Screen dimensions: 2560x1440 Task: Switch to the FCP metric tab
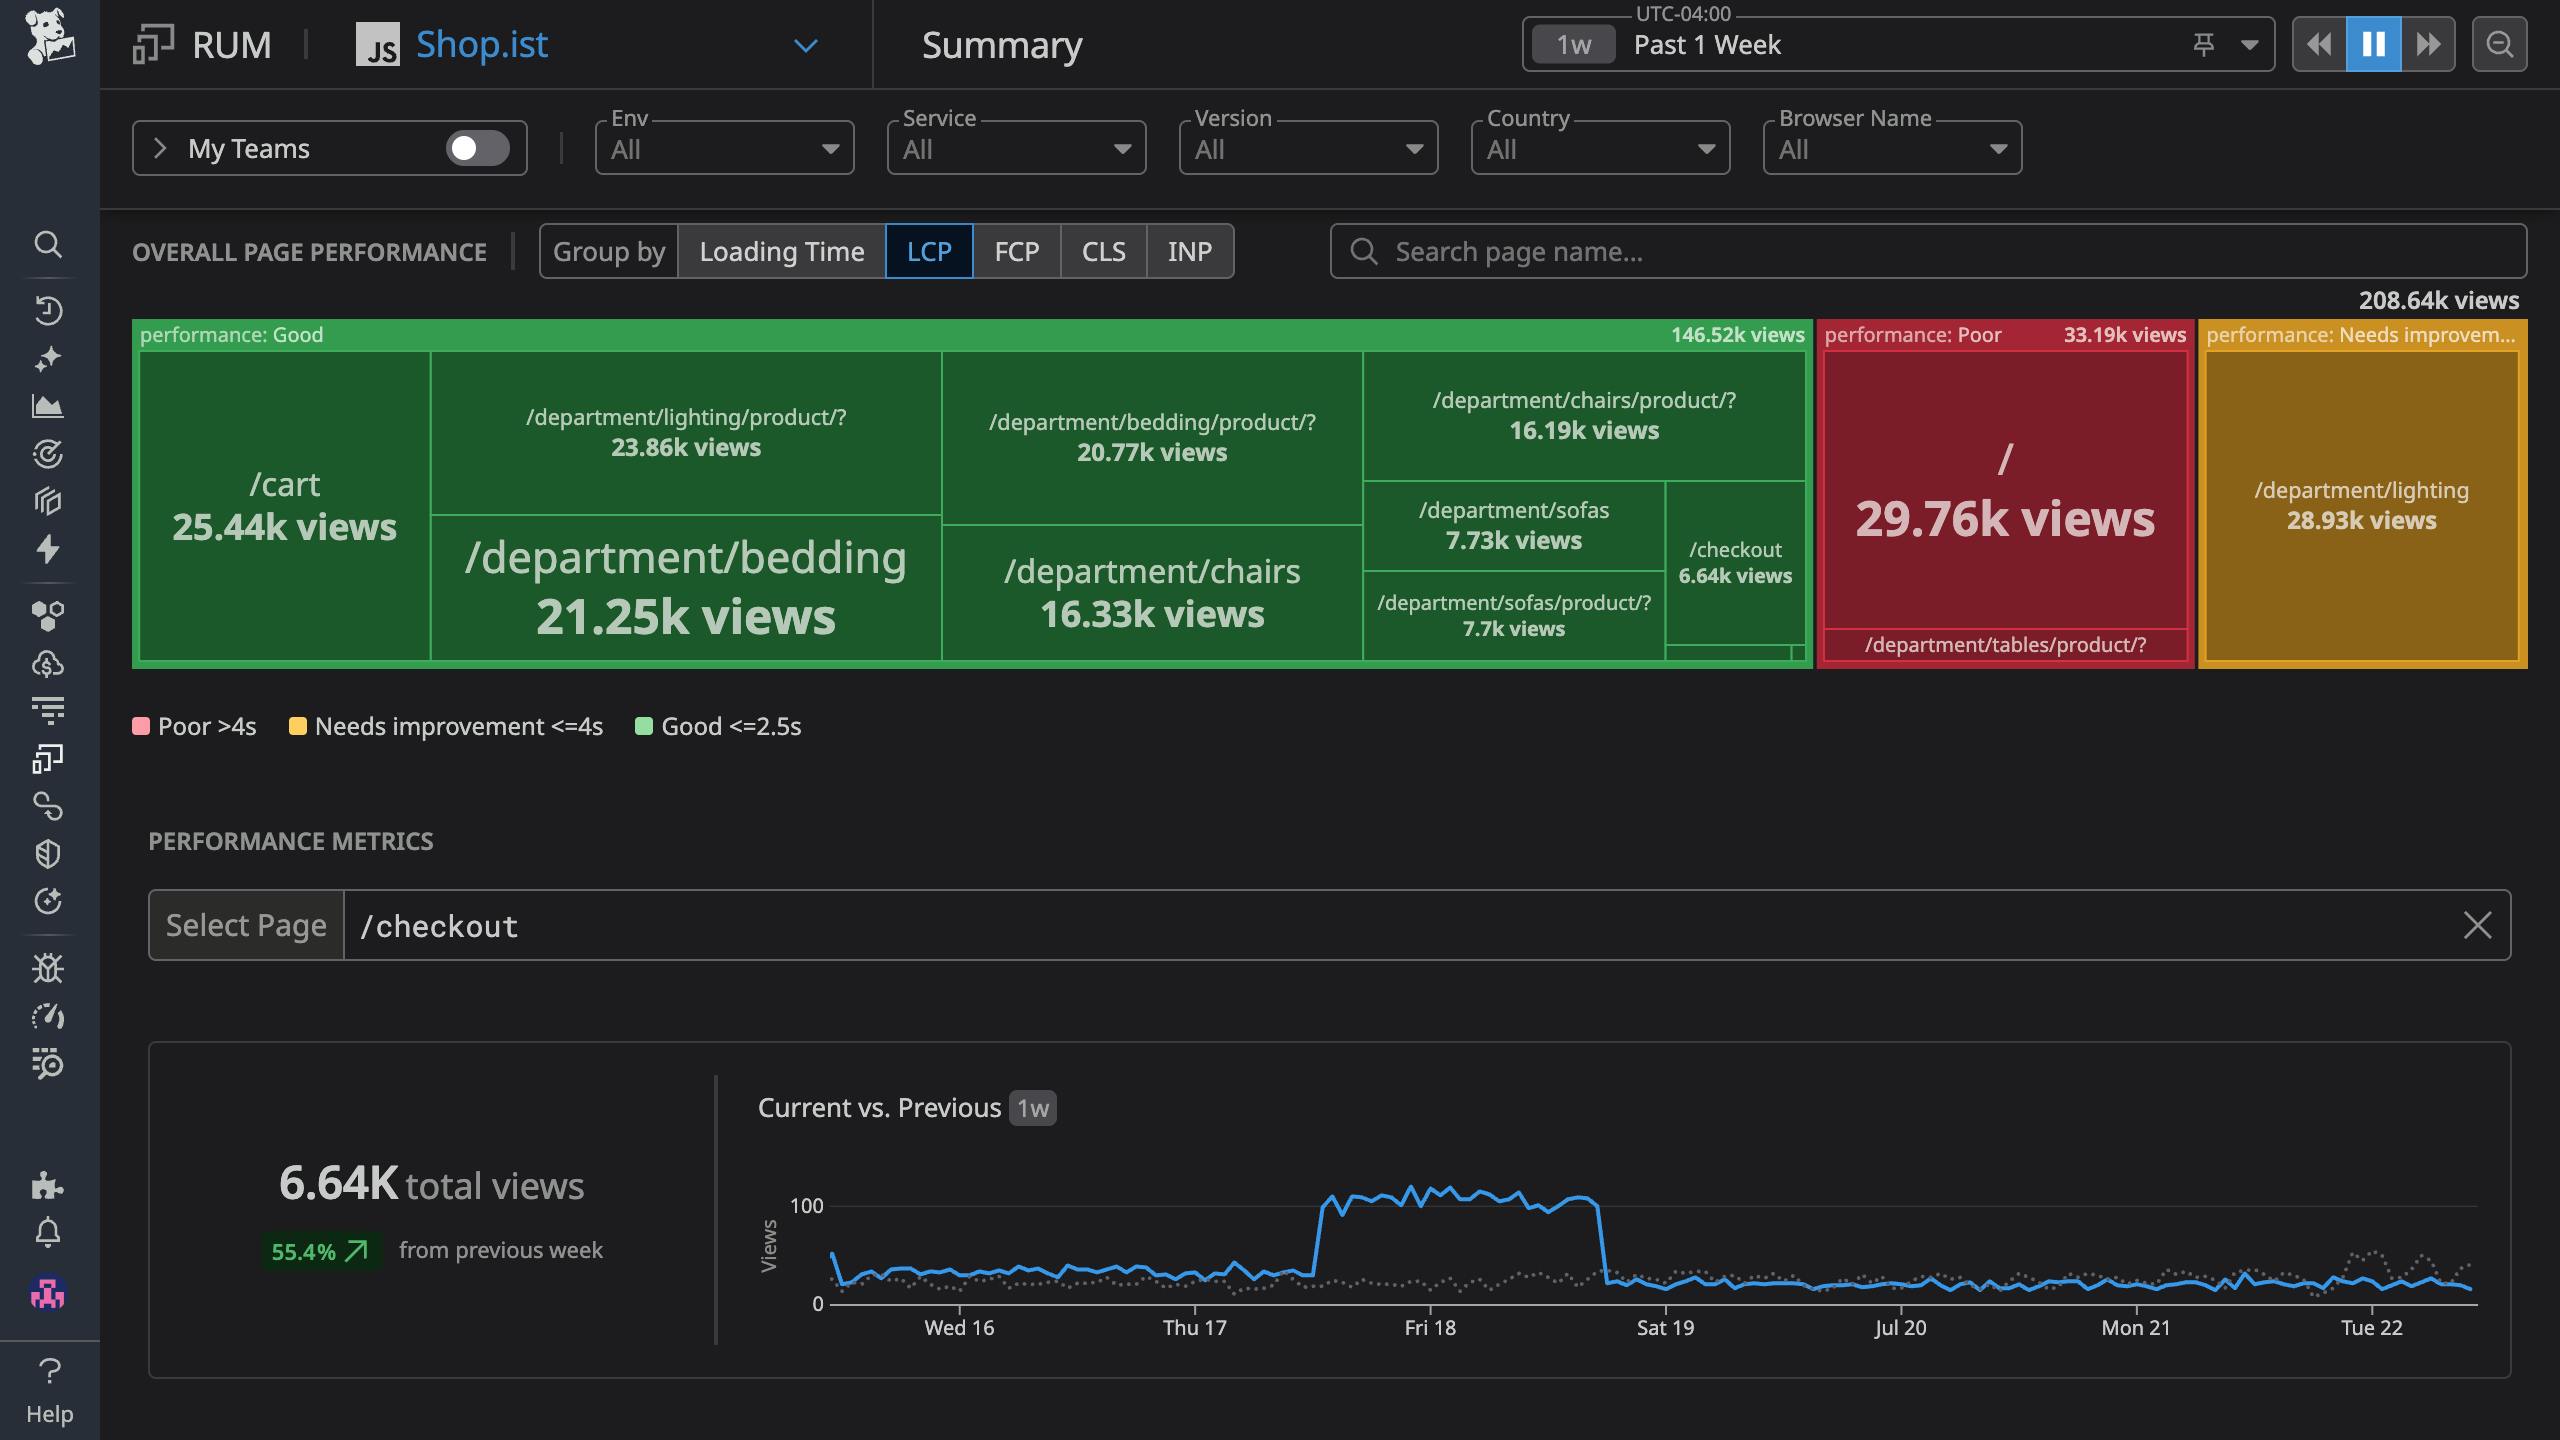(1016, 251)
